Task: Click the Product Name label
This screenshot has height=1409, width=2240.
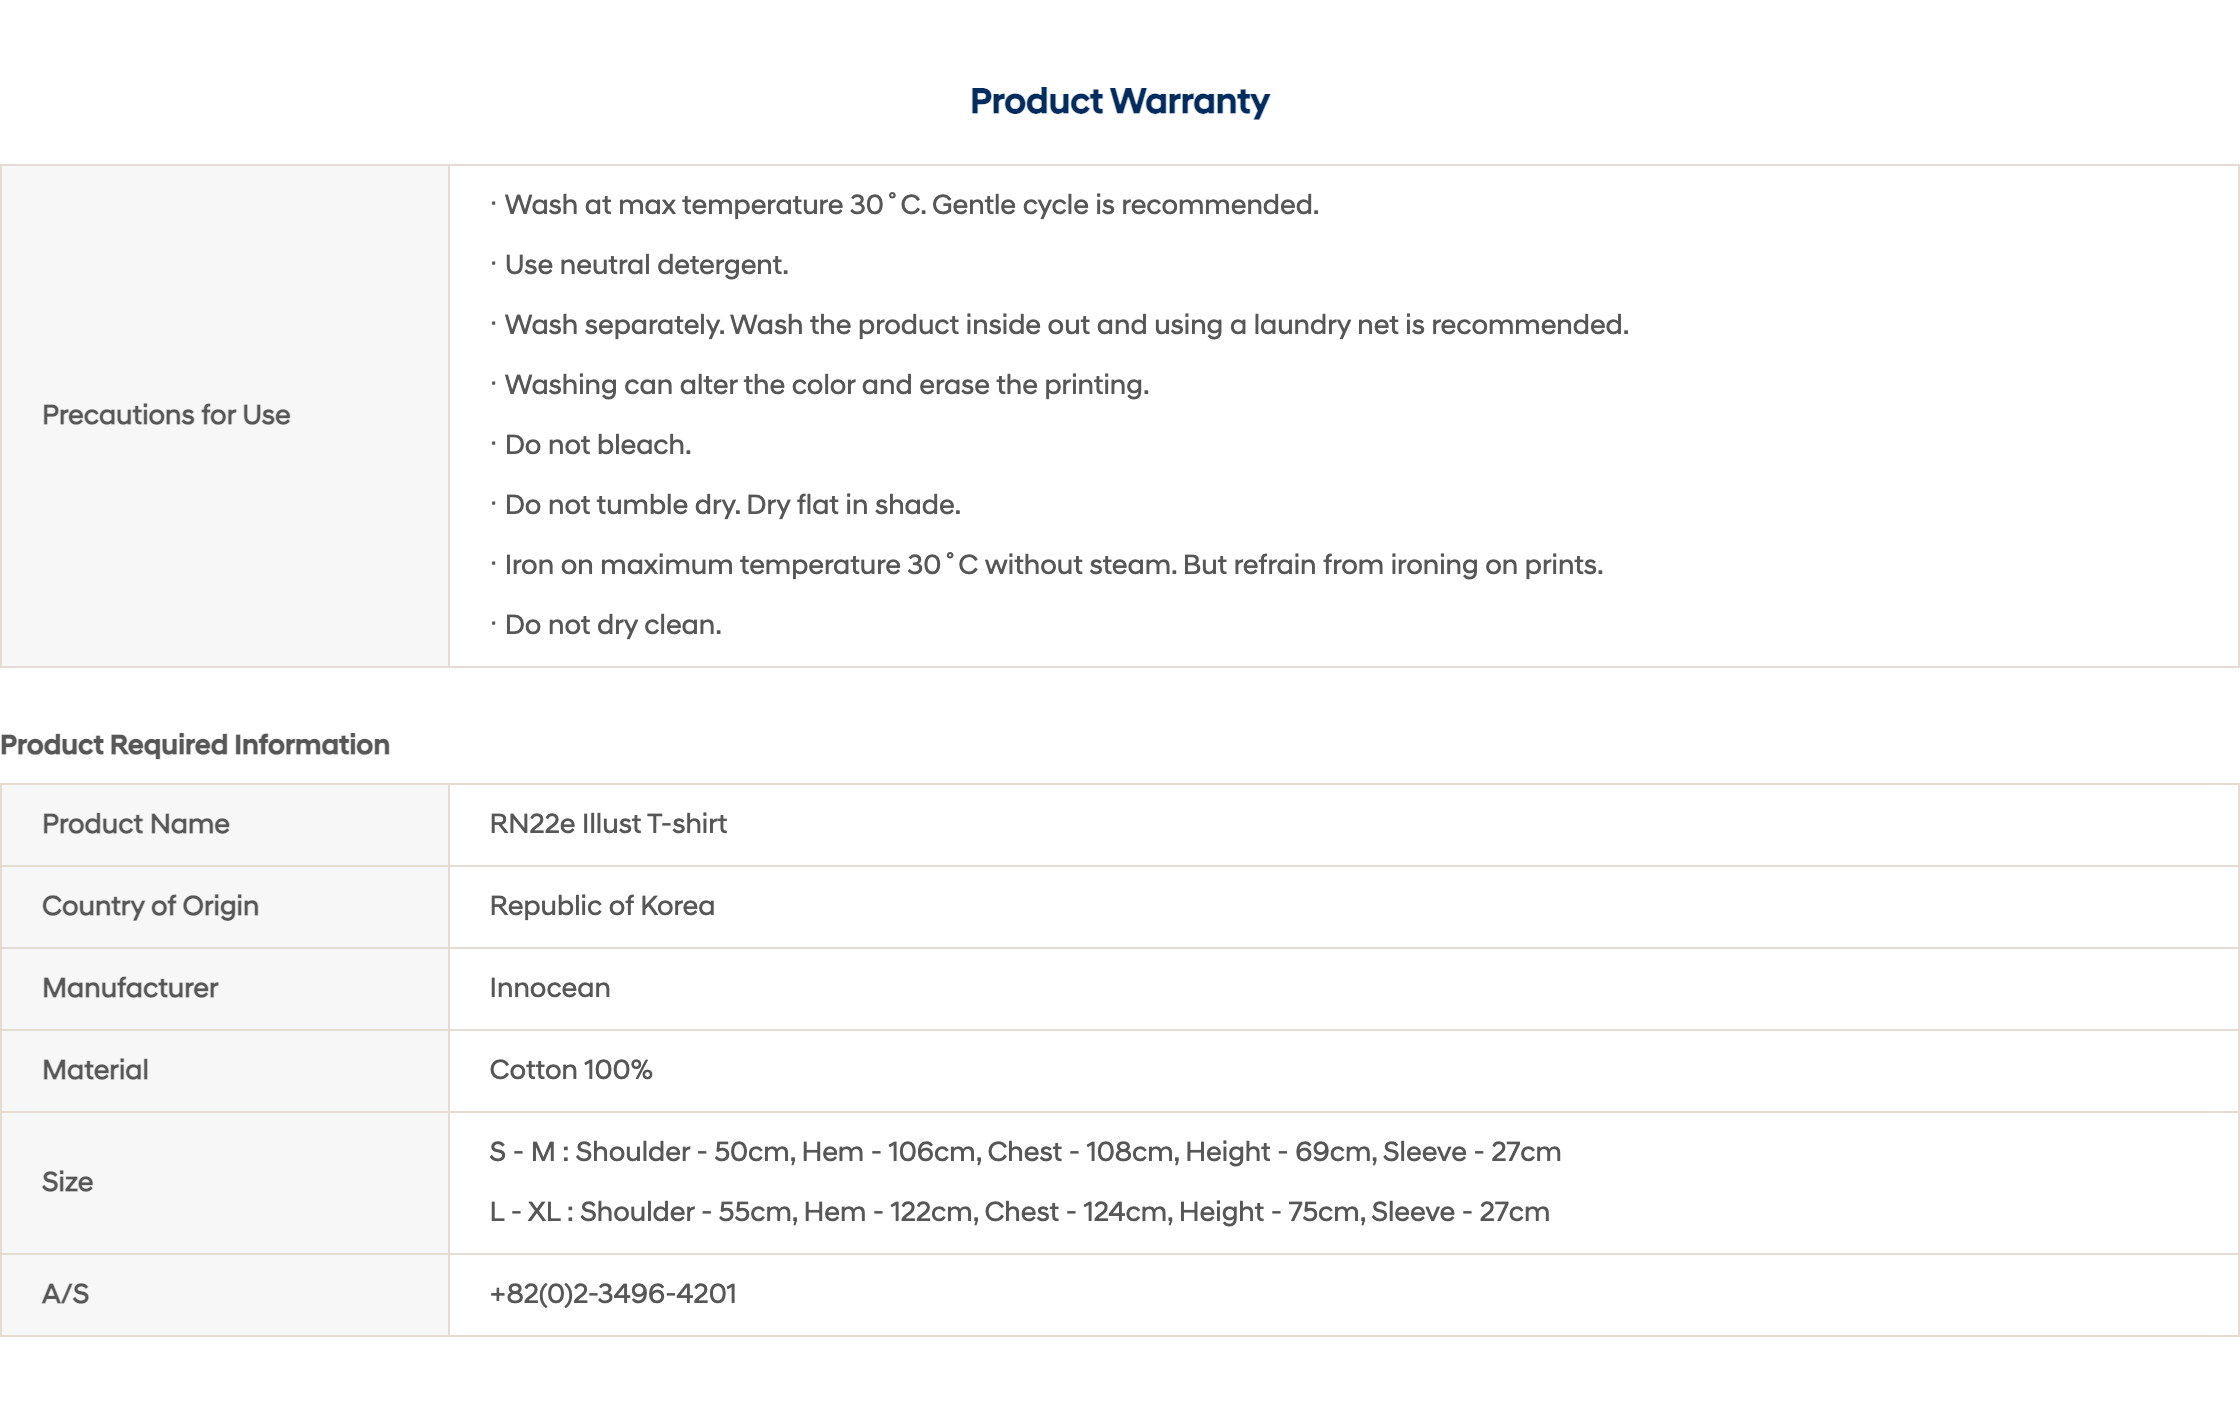Action: click(x=136, y=824)
